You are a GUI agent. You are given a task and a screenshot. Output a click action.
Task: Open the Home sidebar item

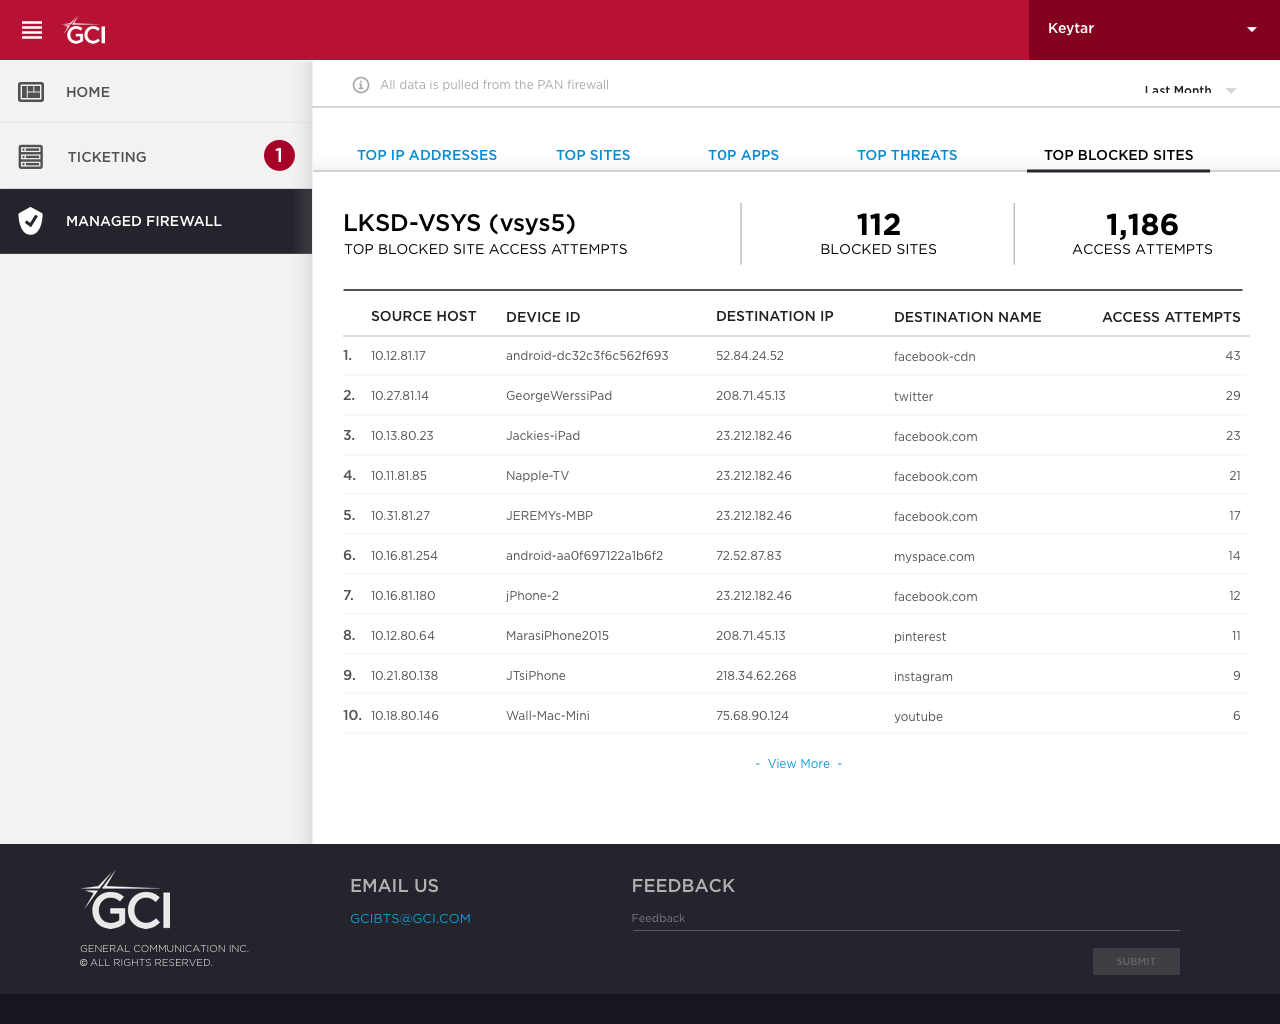[x=156, y=92]
